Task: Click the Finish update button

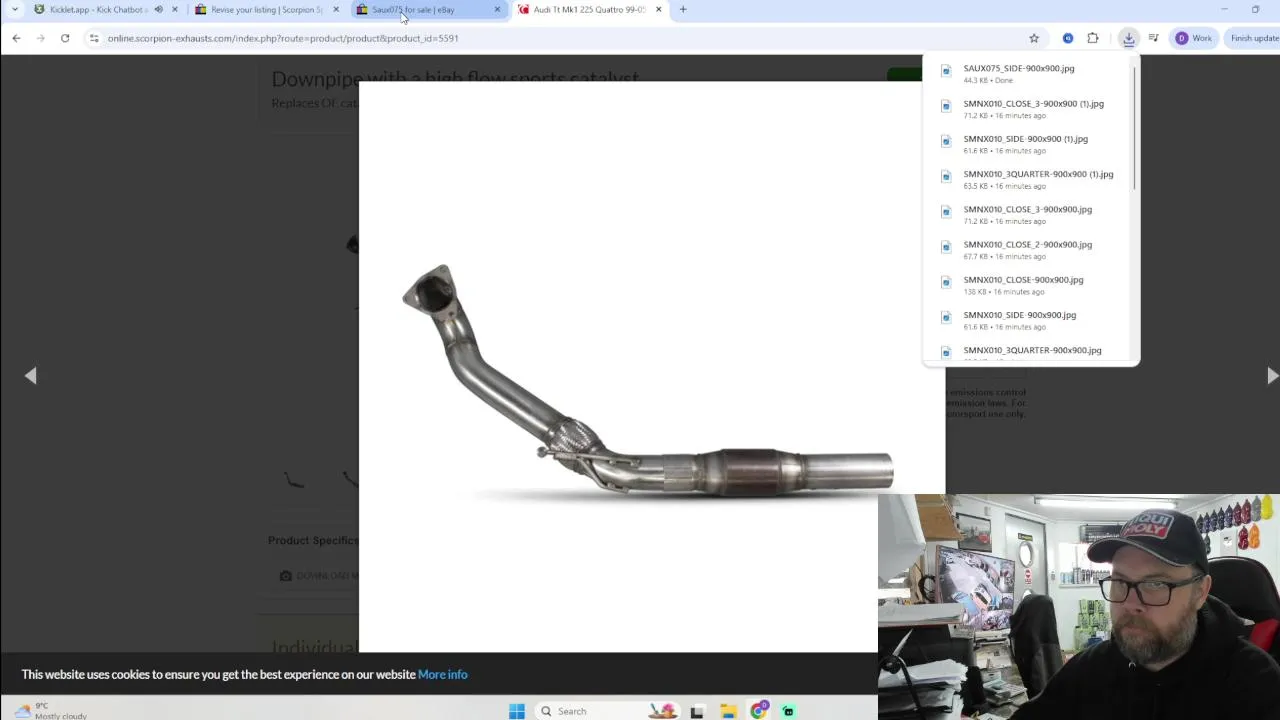Action: (1254, 38)
